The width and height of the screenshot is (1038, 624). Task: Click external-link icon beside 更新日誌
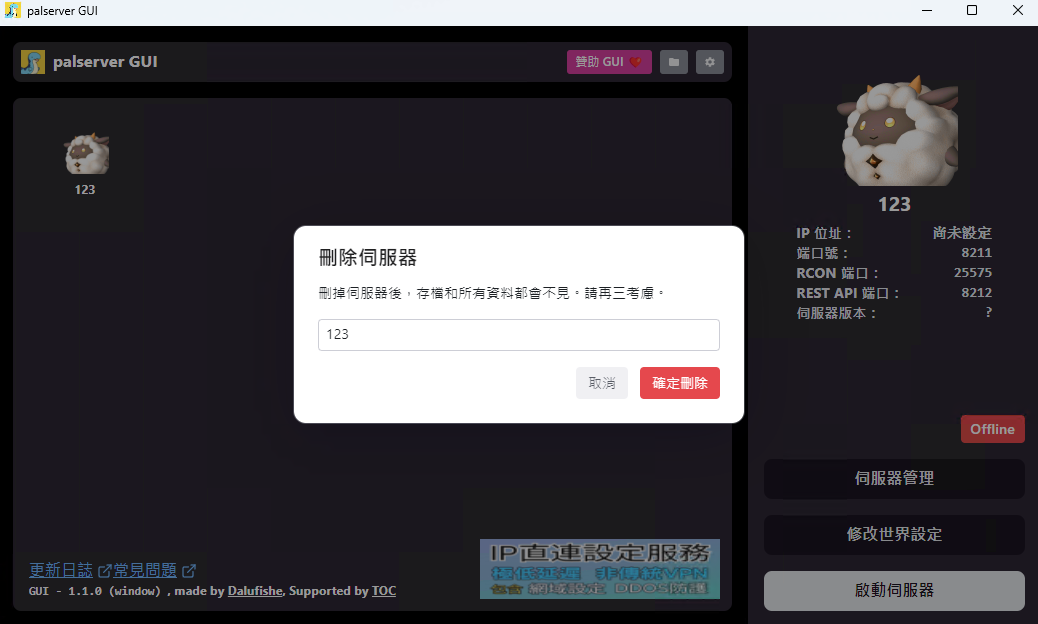pos(104,570)
